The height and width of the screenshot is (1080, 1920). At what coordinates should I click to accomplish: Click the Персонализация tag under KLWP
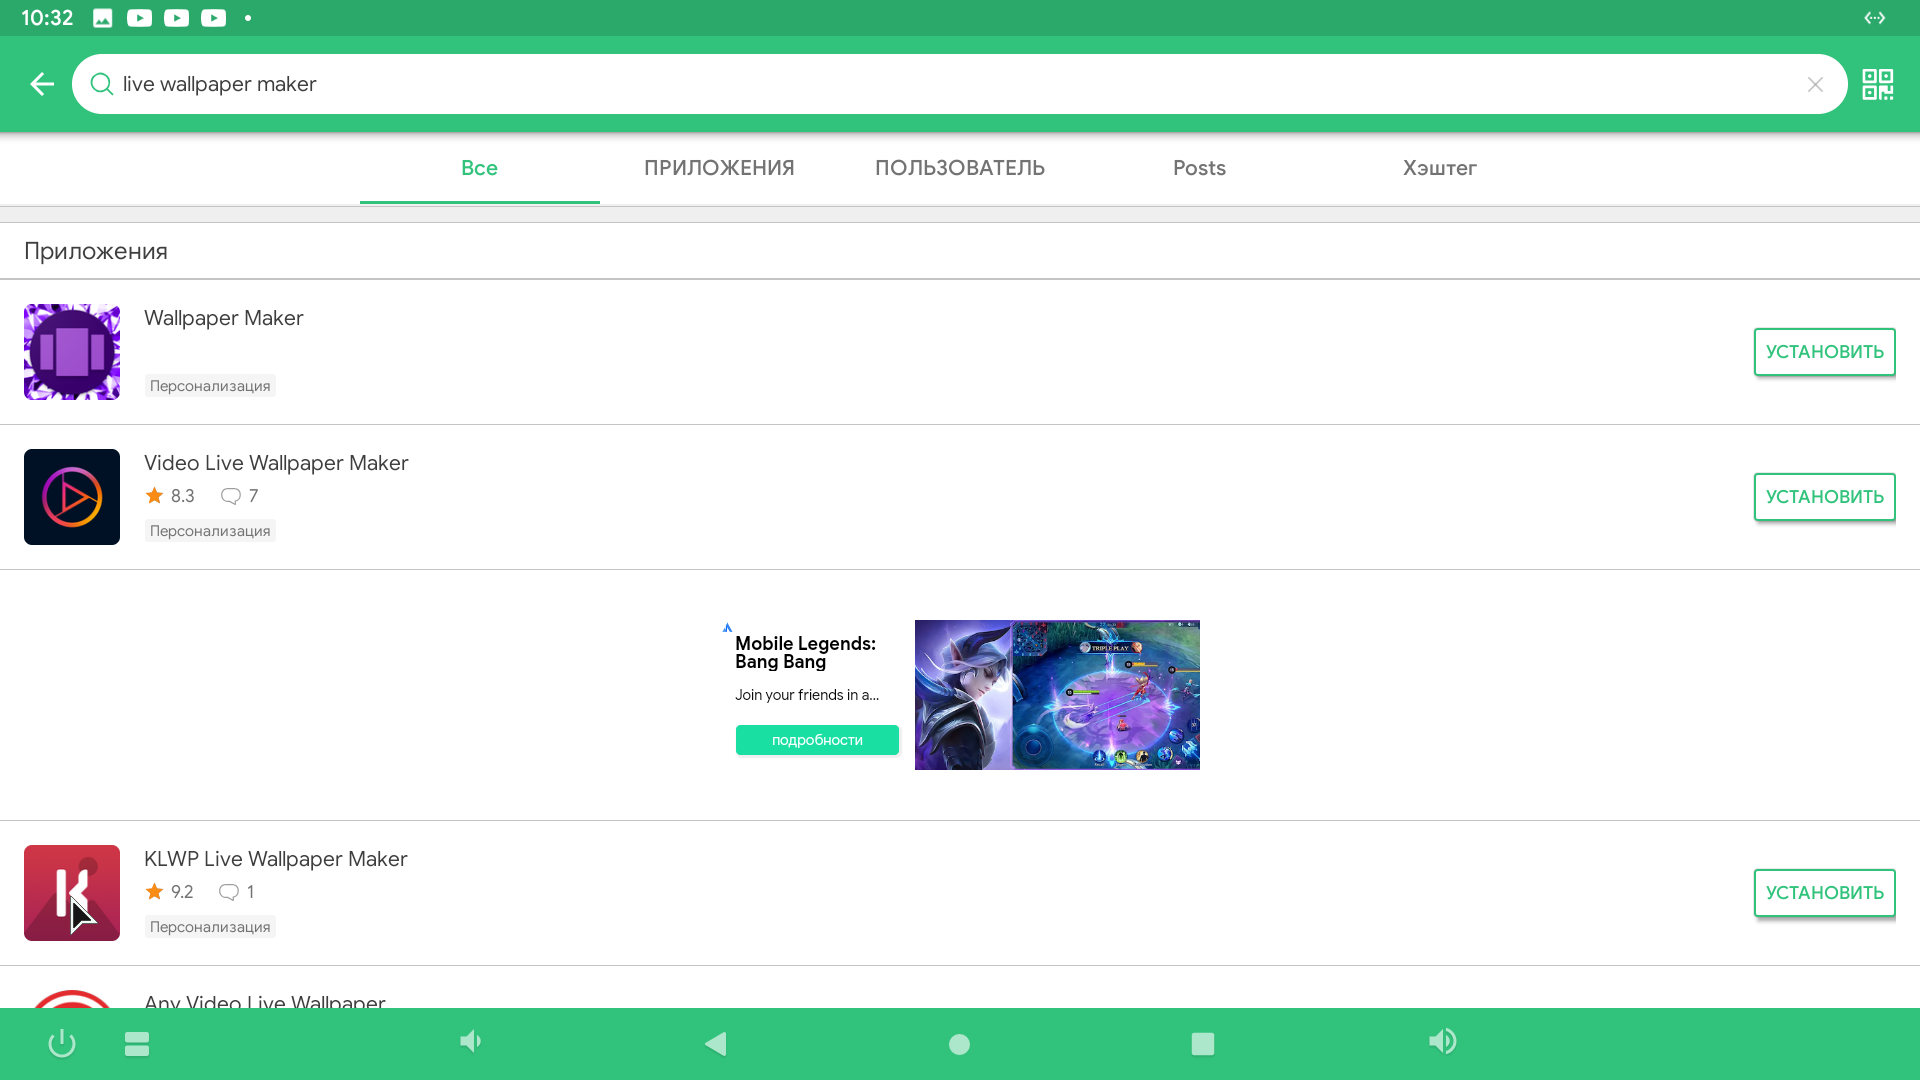pyautogui.click(x=210, y=927)
